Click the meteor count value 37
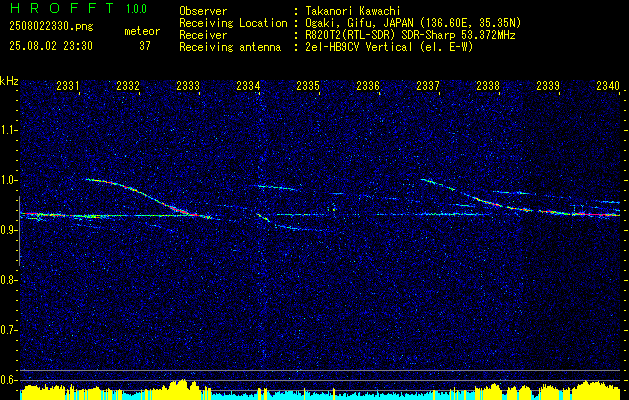Image resolution: width=629 pixels, height=400 pixels. [145, 46]
